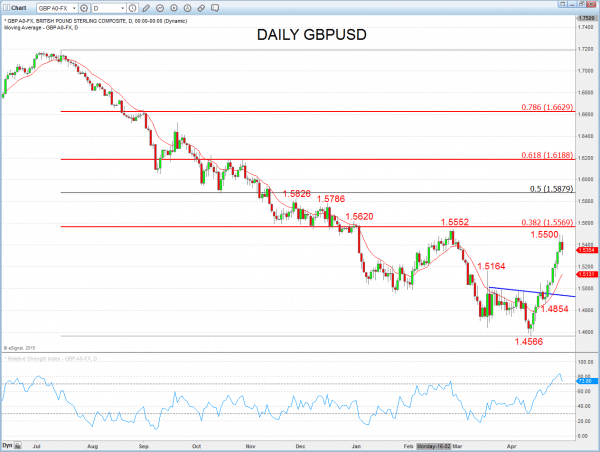Click the top cursor price tag on the axis

586,18
